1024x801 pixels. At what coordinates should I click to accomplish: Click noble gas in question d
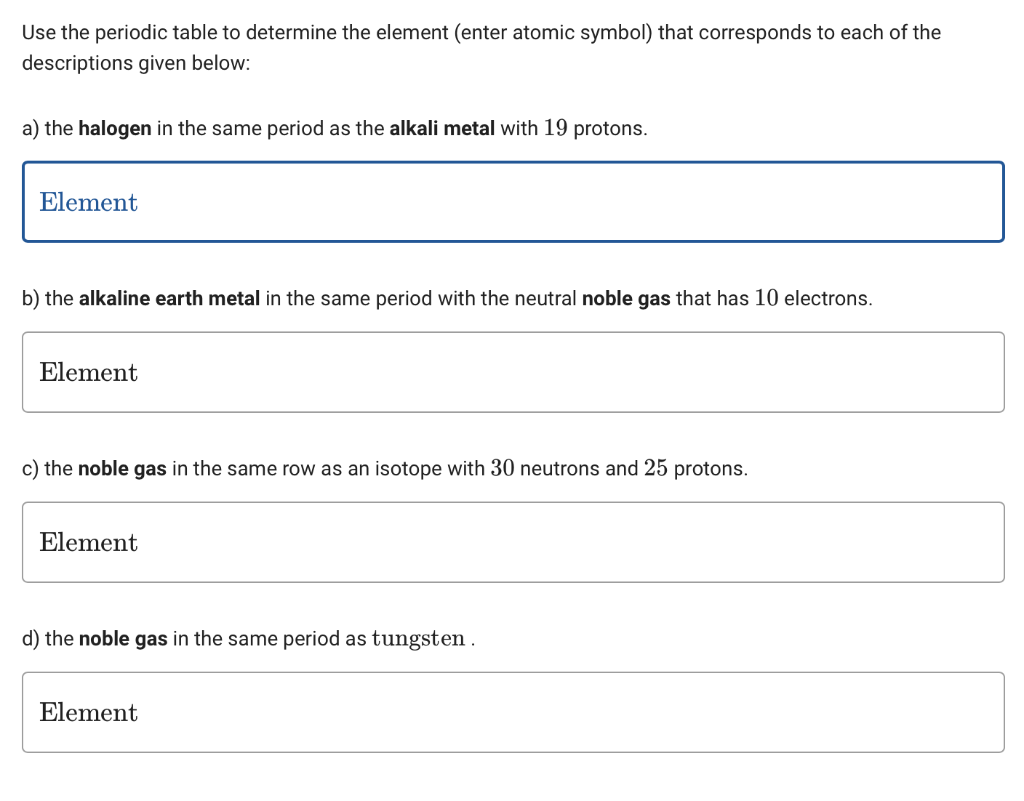[123, 639]
